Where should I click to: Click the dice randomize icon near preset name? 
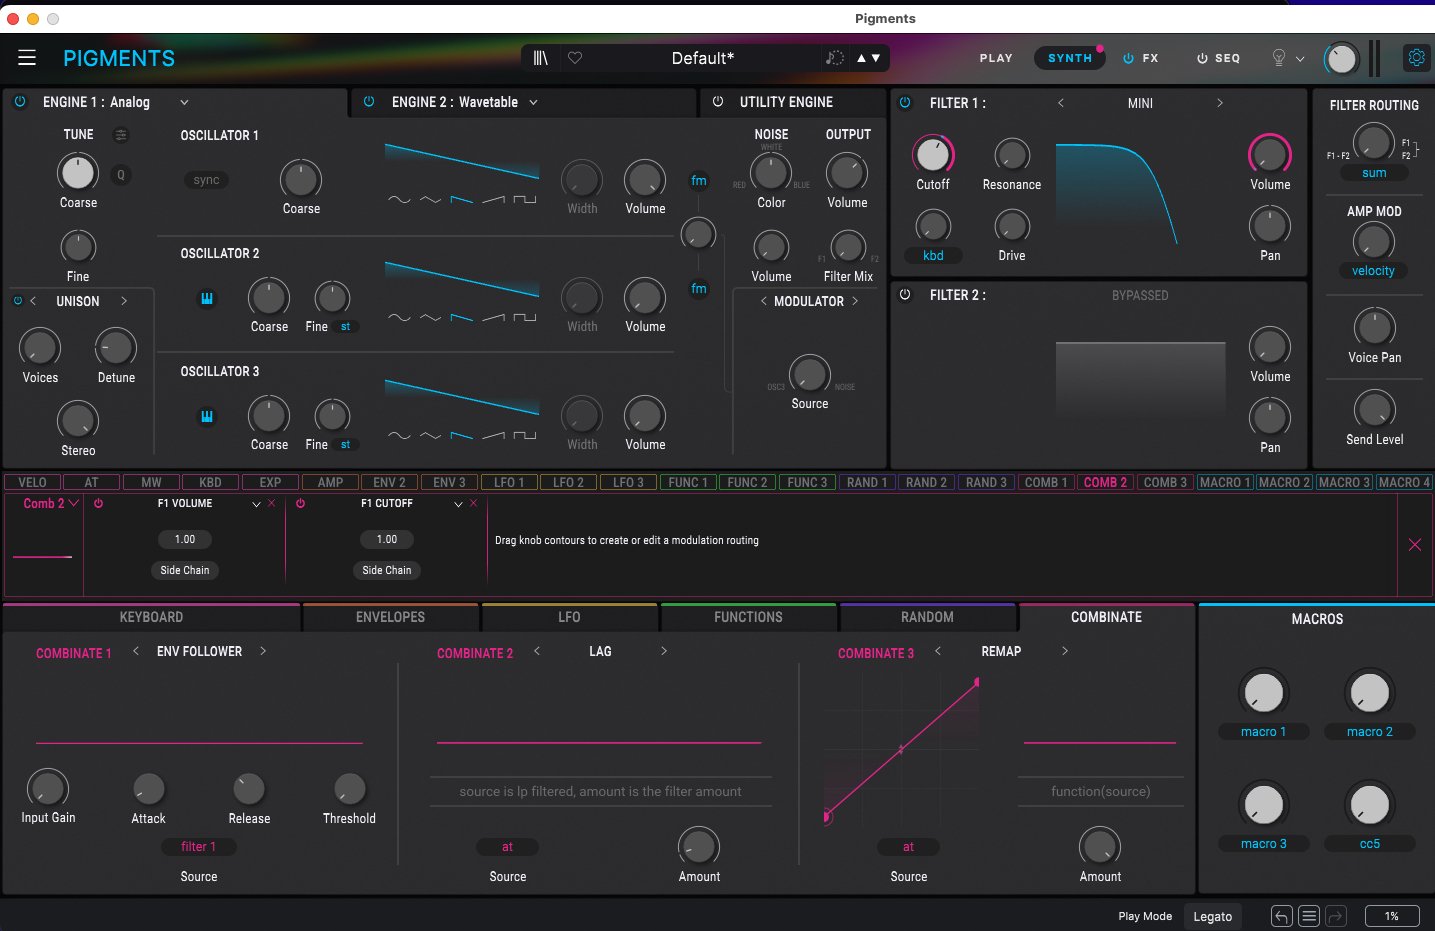tap(834, 58)
